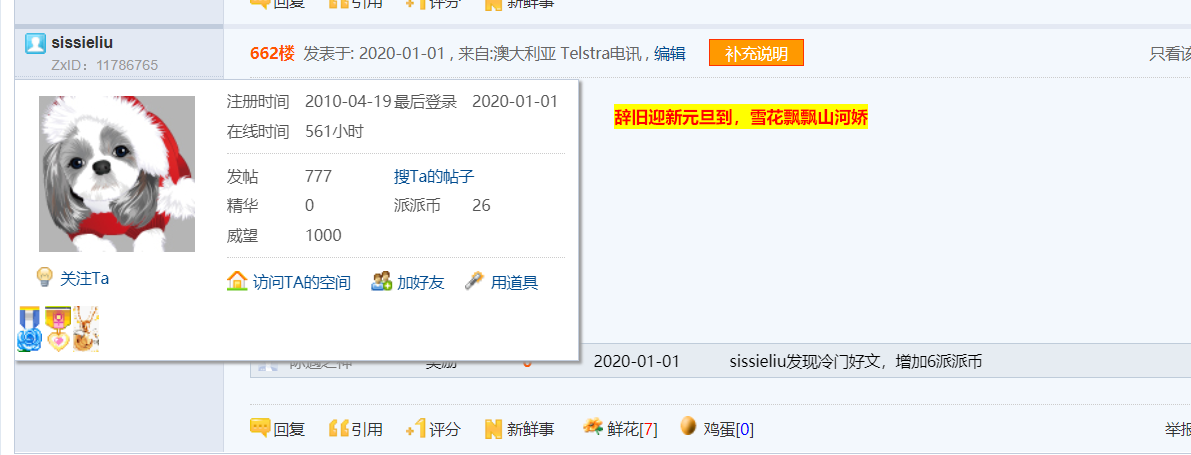Click the orange 补充说明 button
Viewport: 1191px width, 455px height.
click(x=756, y=53)
